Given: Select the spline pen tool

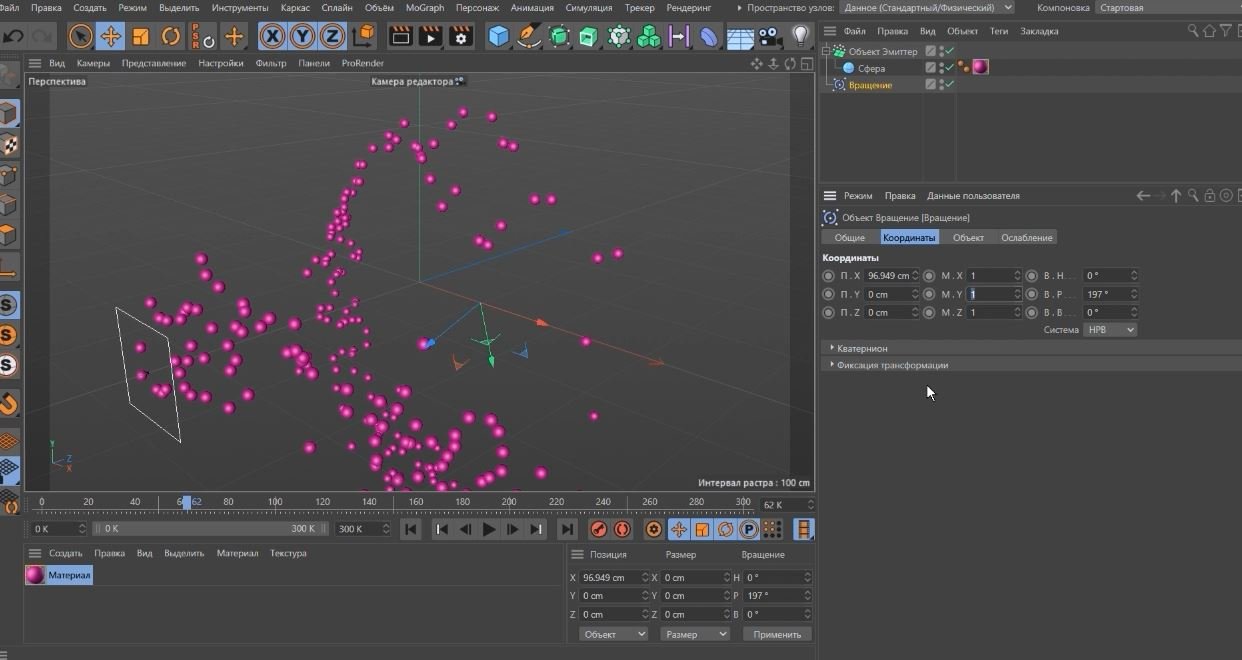Looking at the screenshot, I should click(528, 37).
